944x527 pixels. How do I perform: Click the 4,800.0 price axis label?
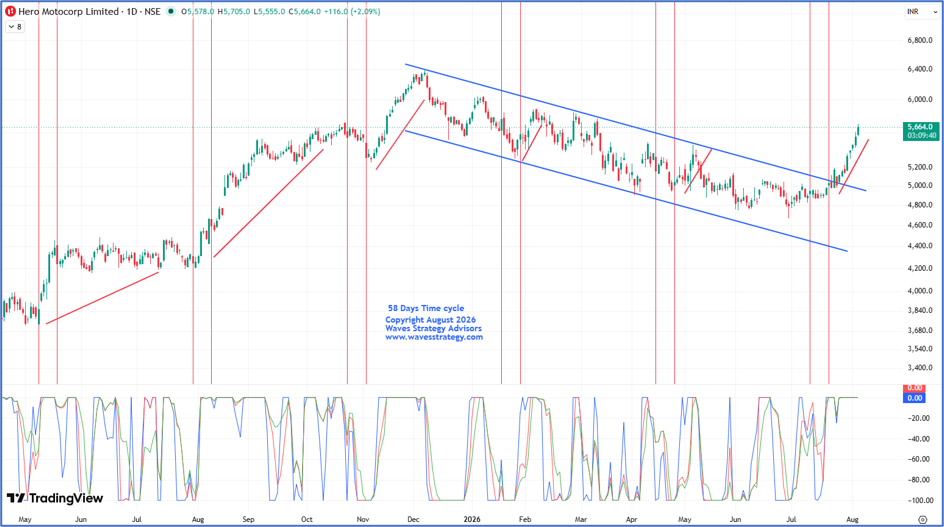[x=921, y=205]
